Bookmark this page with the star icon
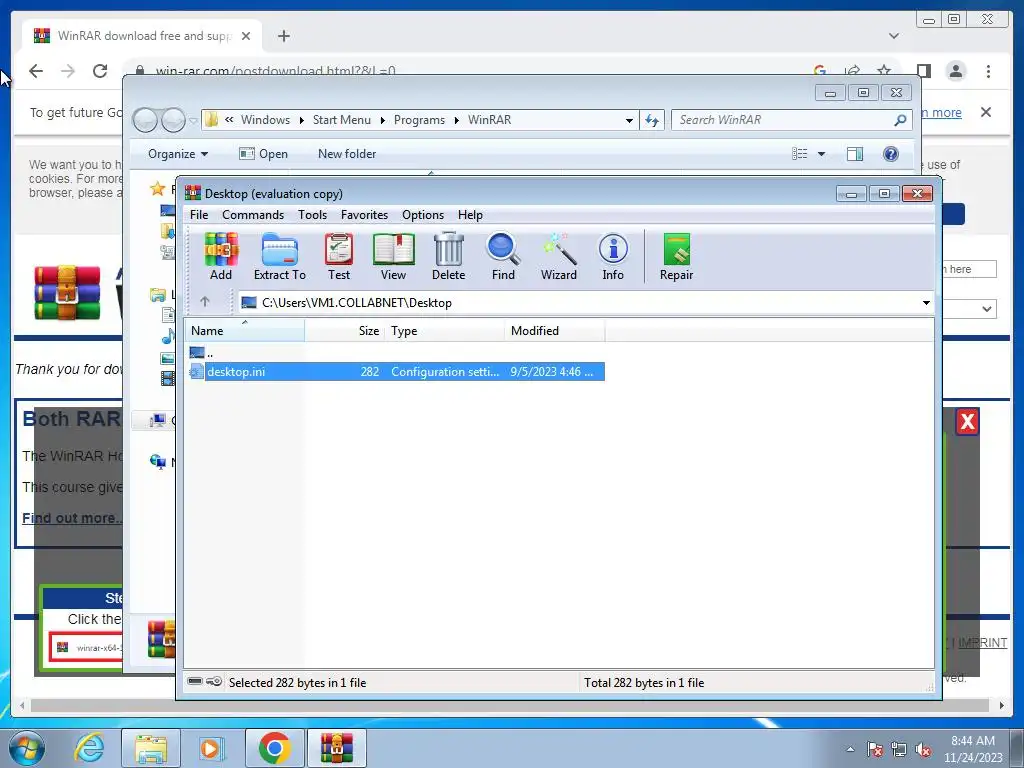The height and width of the screenshot is (768, 1024). click(884, 71)
